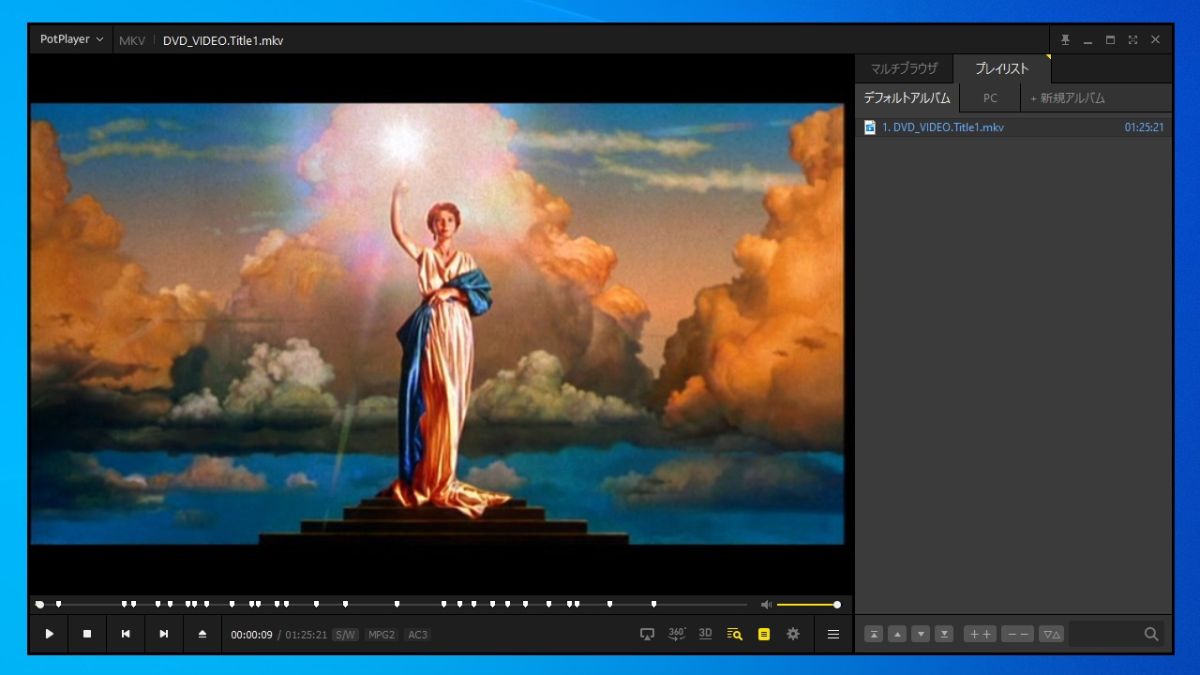Skip to the next track
The height and width of the screenshot is (675, 1200).
click(163, 634)
